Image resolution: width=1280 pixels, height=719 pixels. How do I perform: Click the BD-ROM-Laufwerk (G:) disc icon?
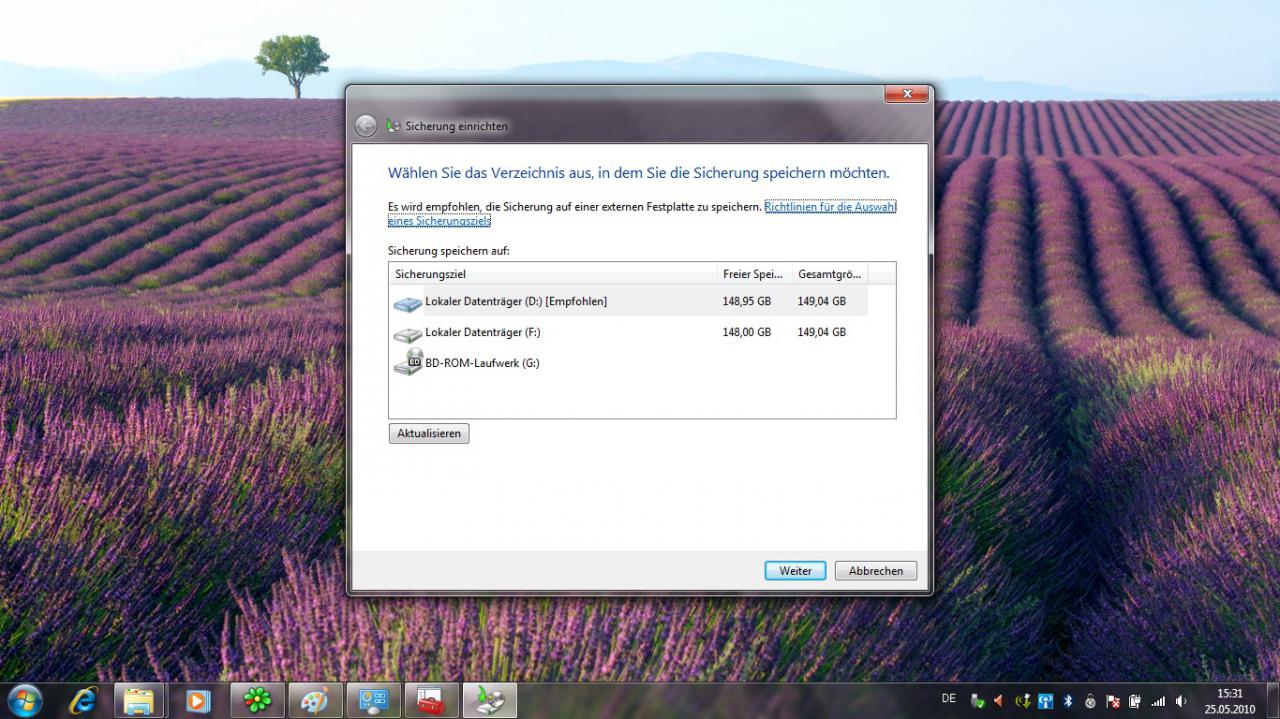click(x=407, y=364)
